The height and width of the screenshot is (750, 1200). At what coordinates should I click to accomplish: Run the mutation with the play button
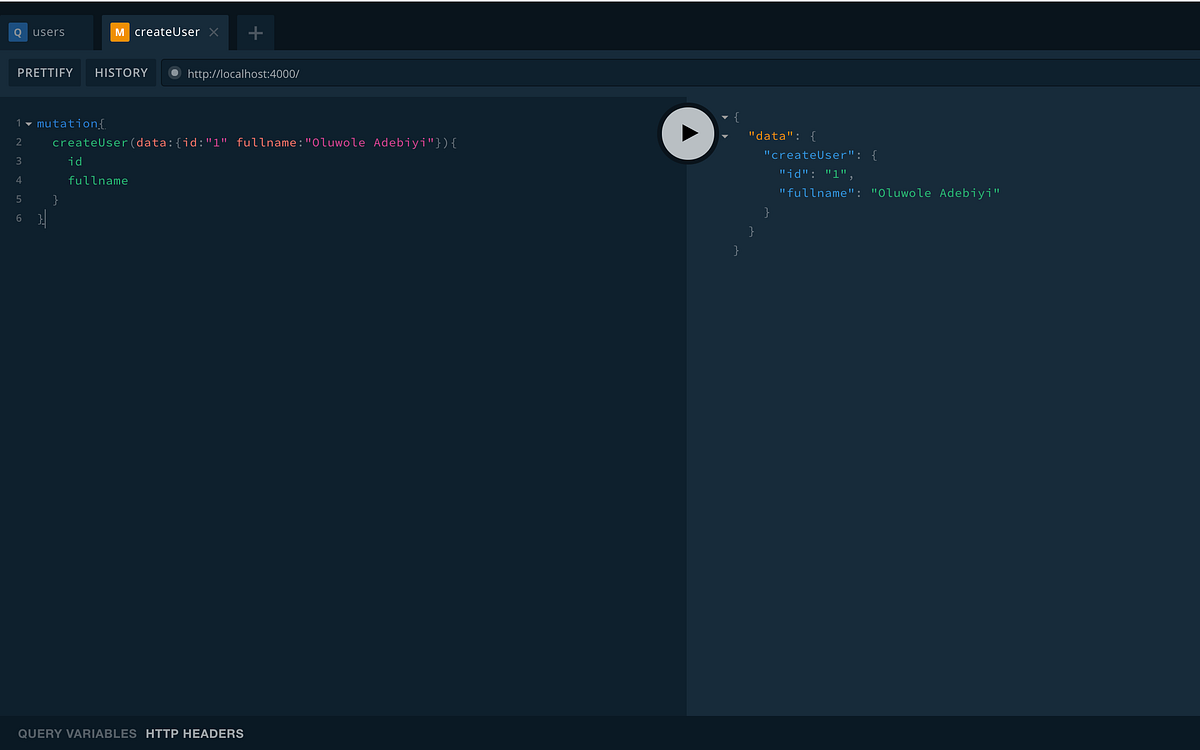688,132
